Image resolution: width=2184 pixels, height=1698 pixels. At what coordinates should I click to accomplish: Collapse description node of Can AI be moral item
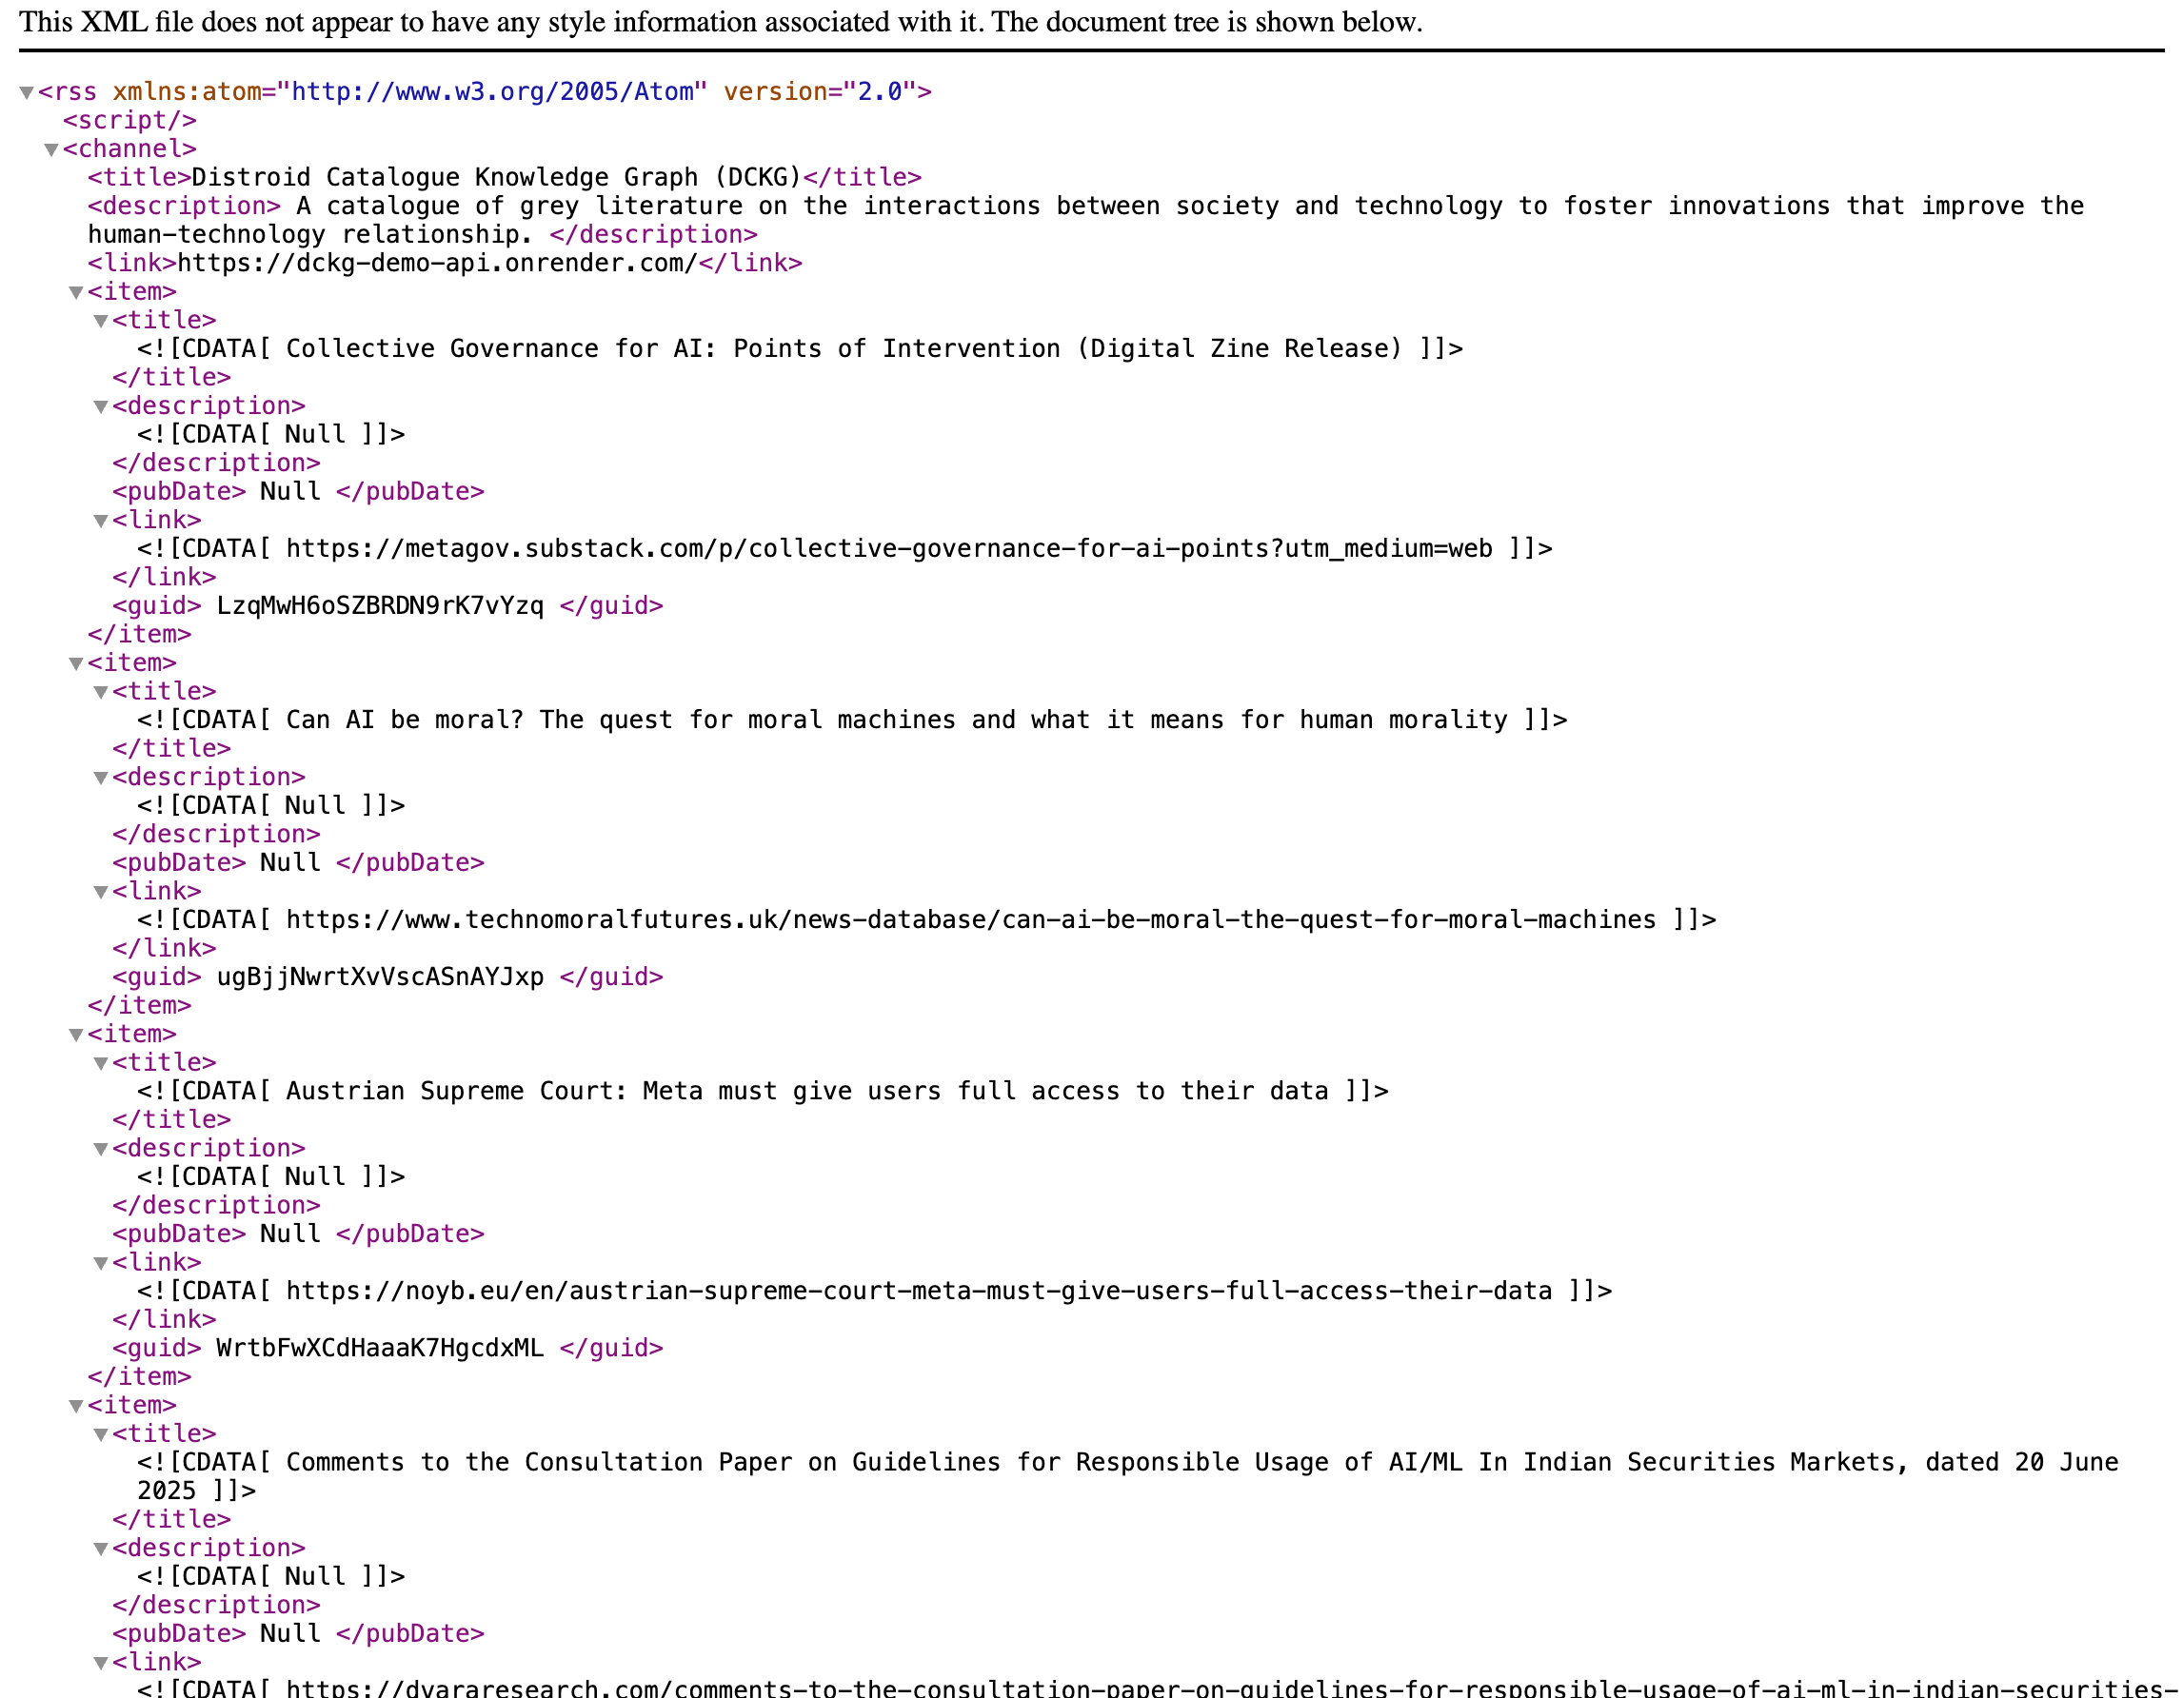pyautogui.click(x=101, y=778)
